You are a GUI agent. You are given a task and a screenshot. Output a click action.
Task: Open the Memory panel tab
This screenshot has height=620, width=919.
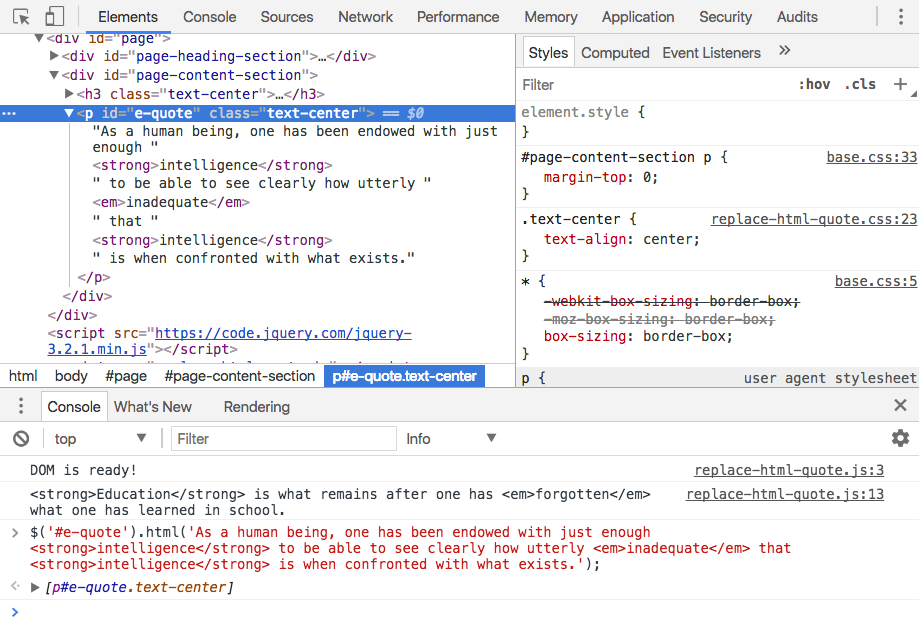point(550,17)
